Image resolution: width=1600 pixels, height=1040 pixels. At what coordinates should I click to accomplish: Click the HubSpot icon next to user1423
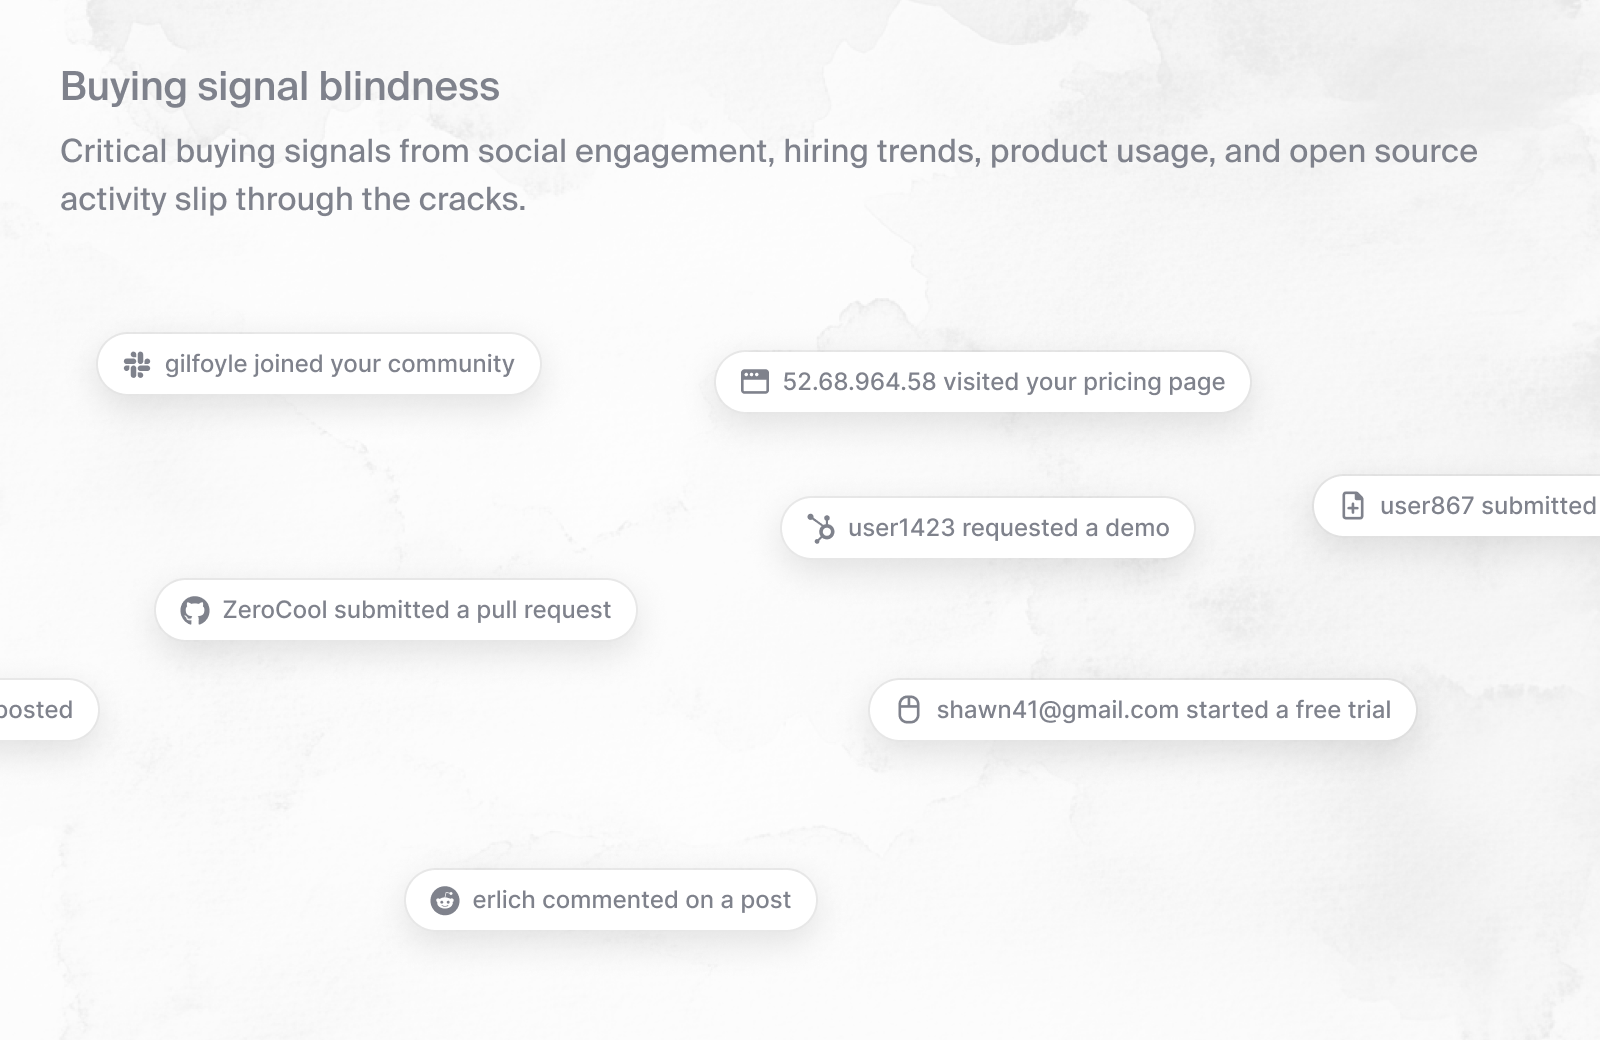tap(821, 528)
